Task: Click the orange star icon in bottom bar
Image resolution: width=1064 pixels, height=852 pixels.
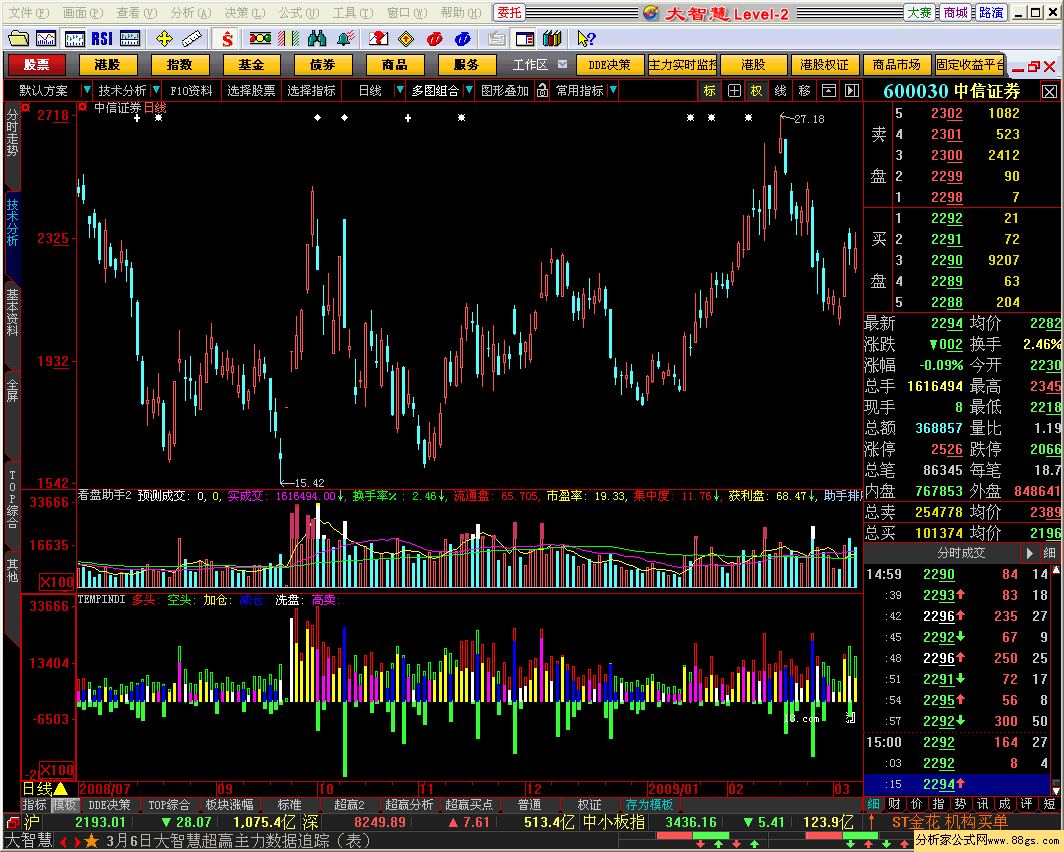Action: point(91,841)
